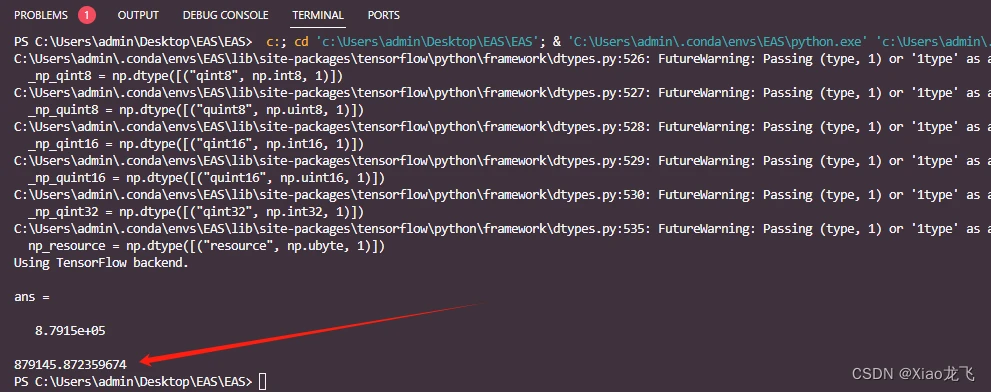Click the red problems count badge
The image size is (991, 392).
coord(87,15)
